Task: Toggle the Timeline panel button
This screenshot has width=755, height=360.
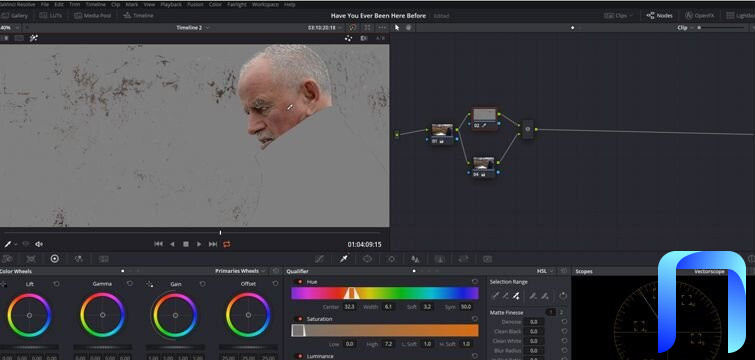Action: pyautogui.click(x=138, y=15)
